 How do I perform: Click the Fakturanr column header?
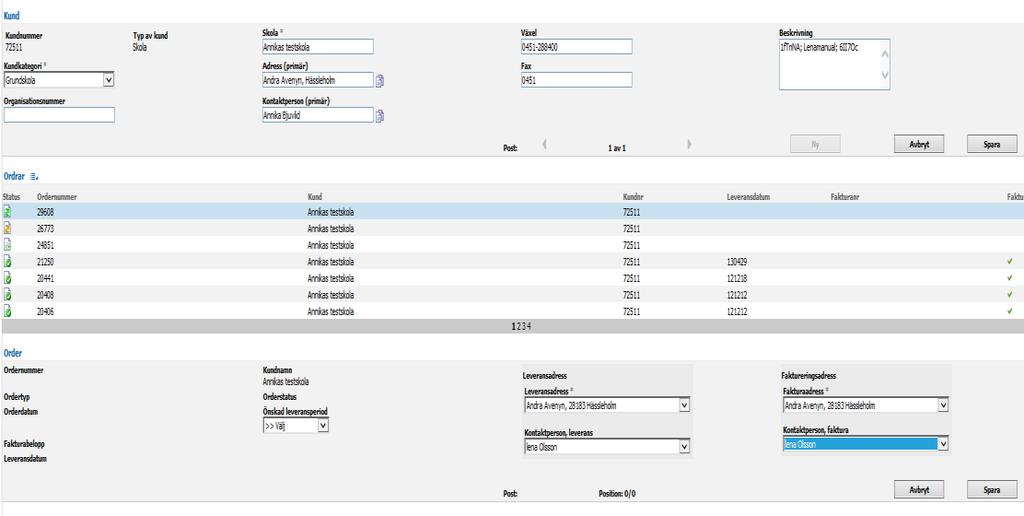[844, 197]
